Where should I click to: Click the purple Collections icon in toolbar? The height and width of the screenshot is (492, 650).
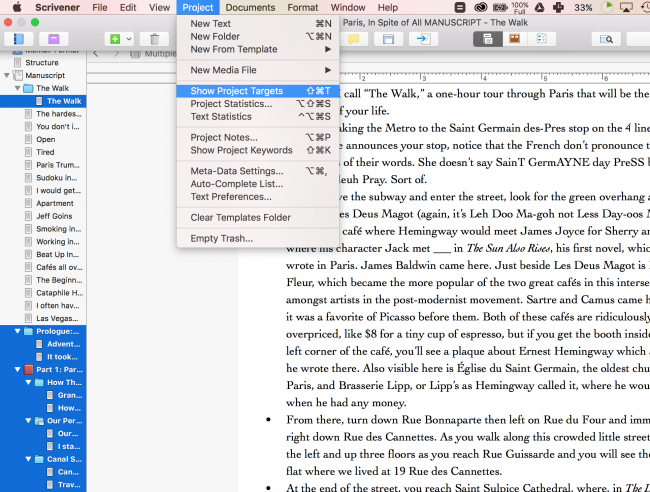tap(52, 39)
